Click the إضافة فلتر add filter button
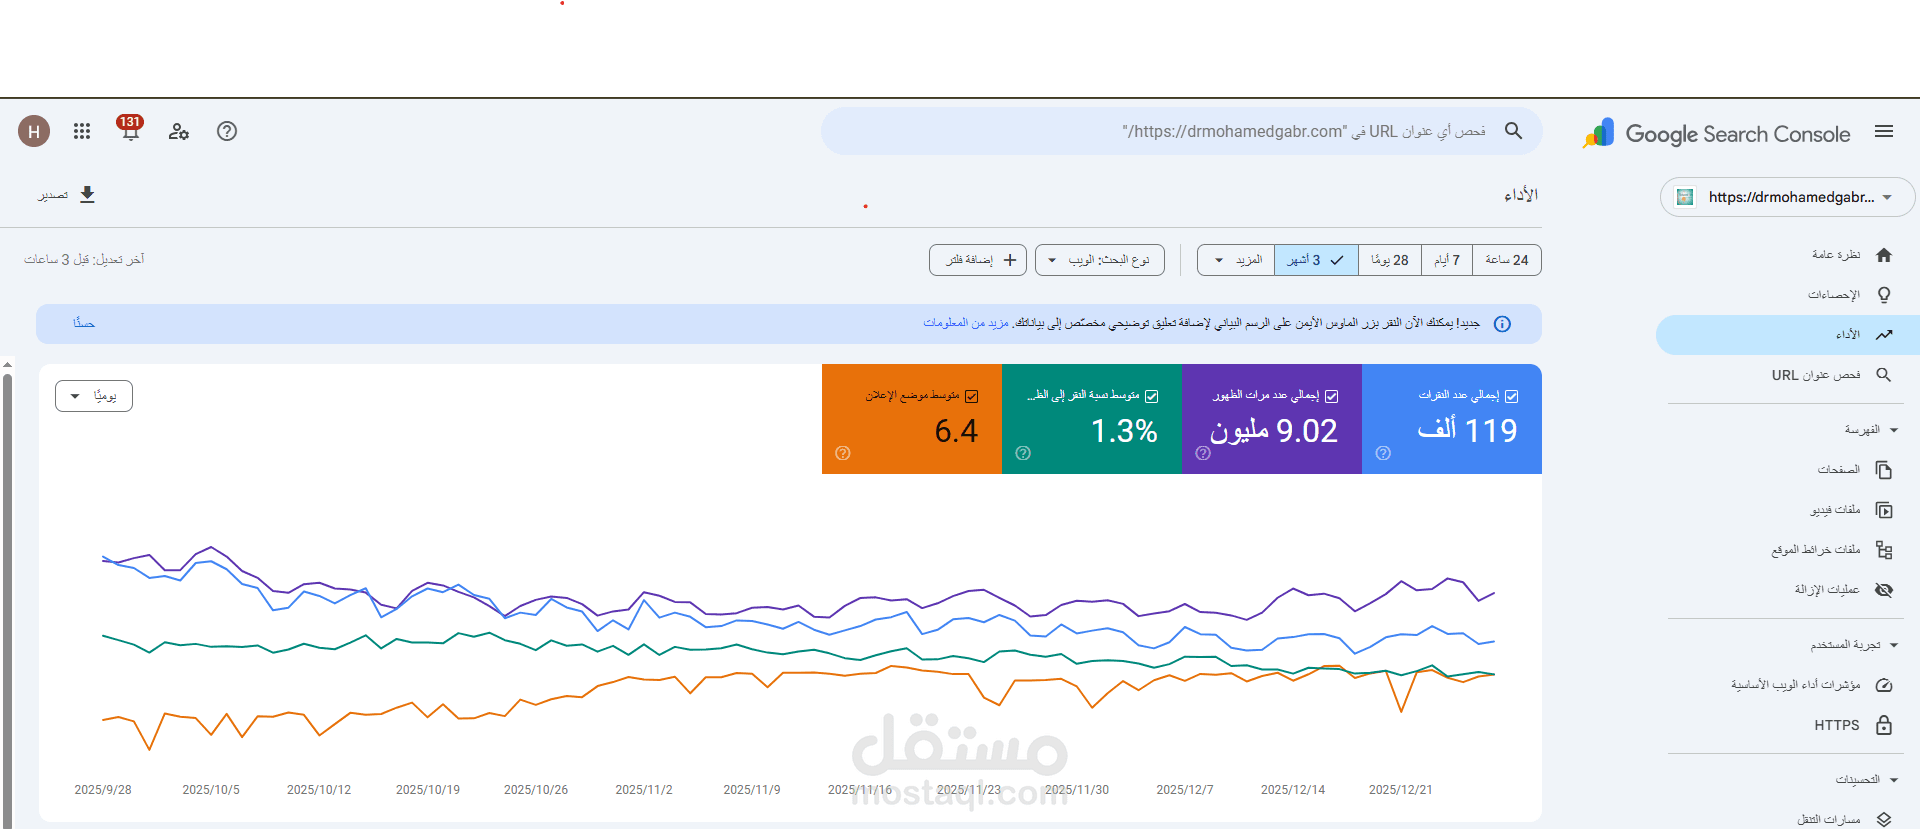 (978, 260)
